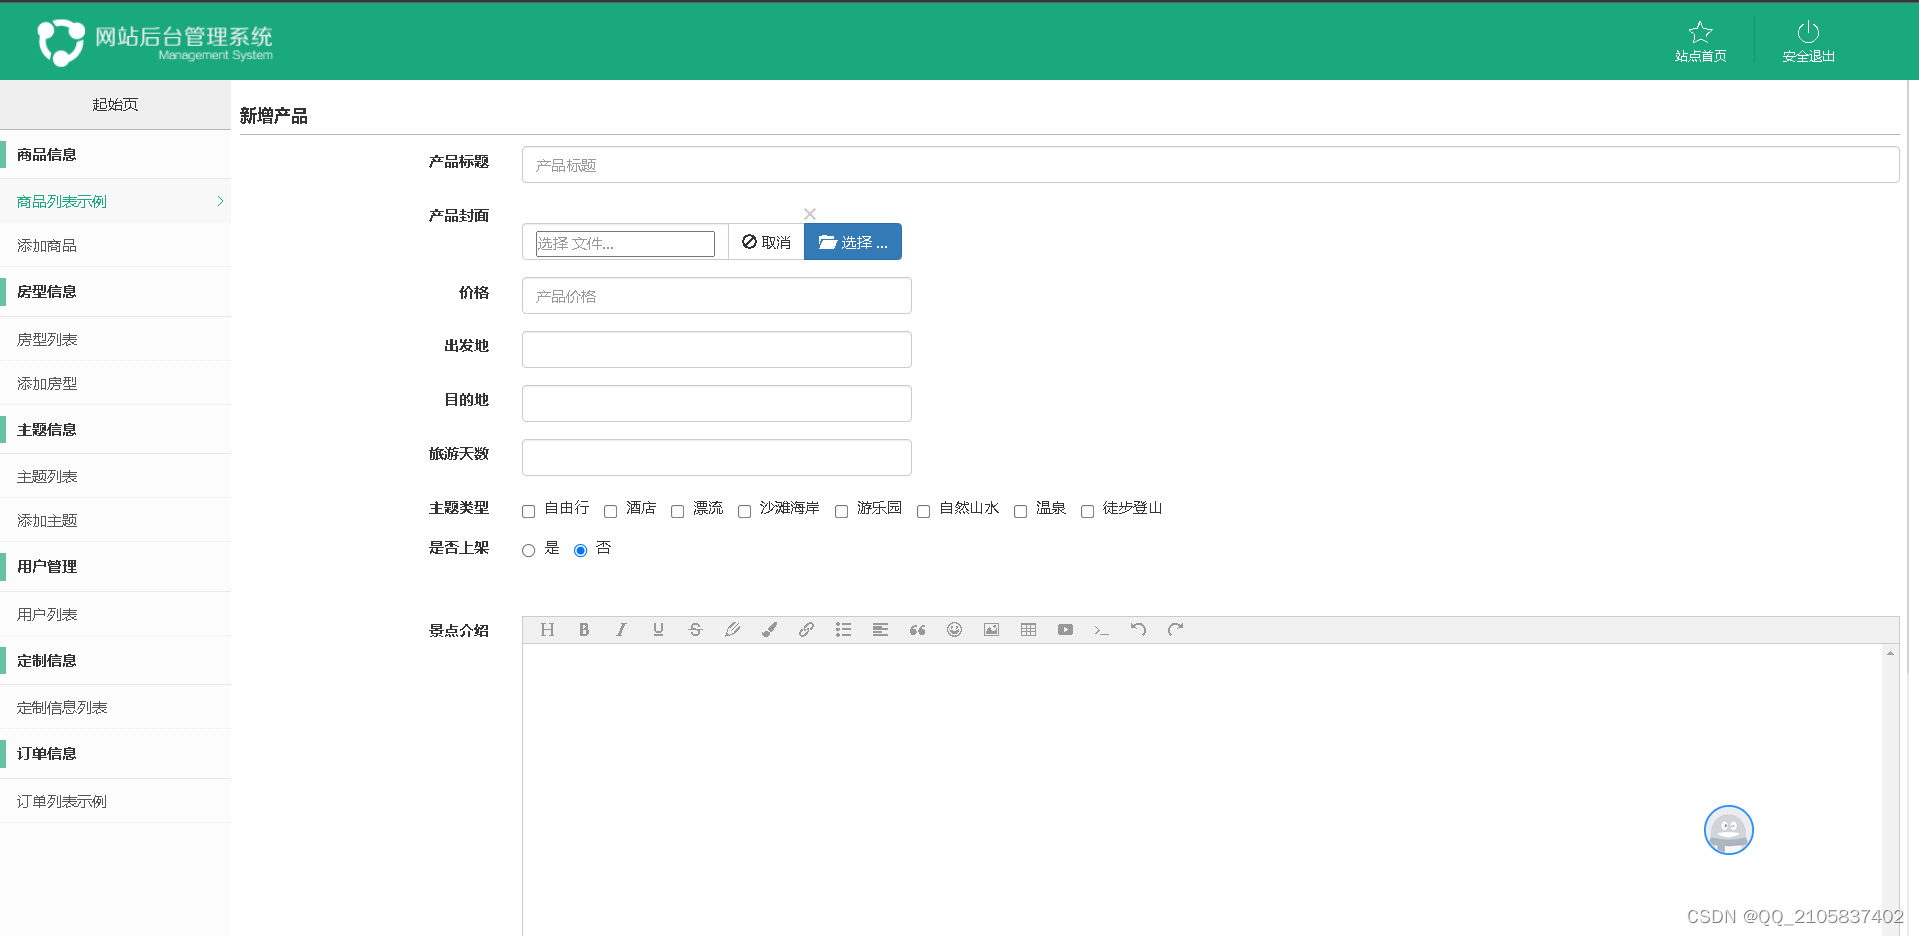Apply underline formatting in editor
This screenshot has width=1919, height=936.
pyautogui.click(x=658, y=630)
